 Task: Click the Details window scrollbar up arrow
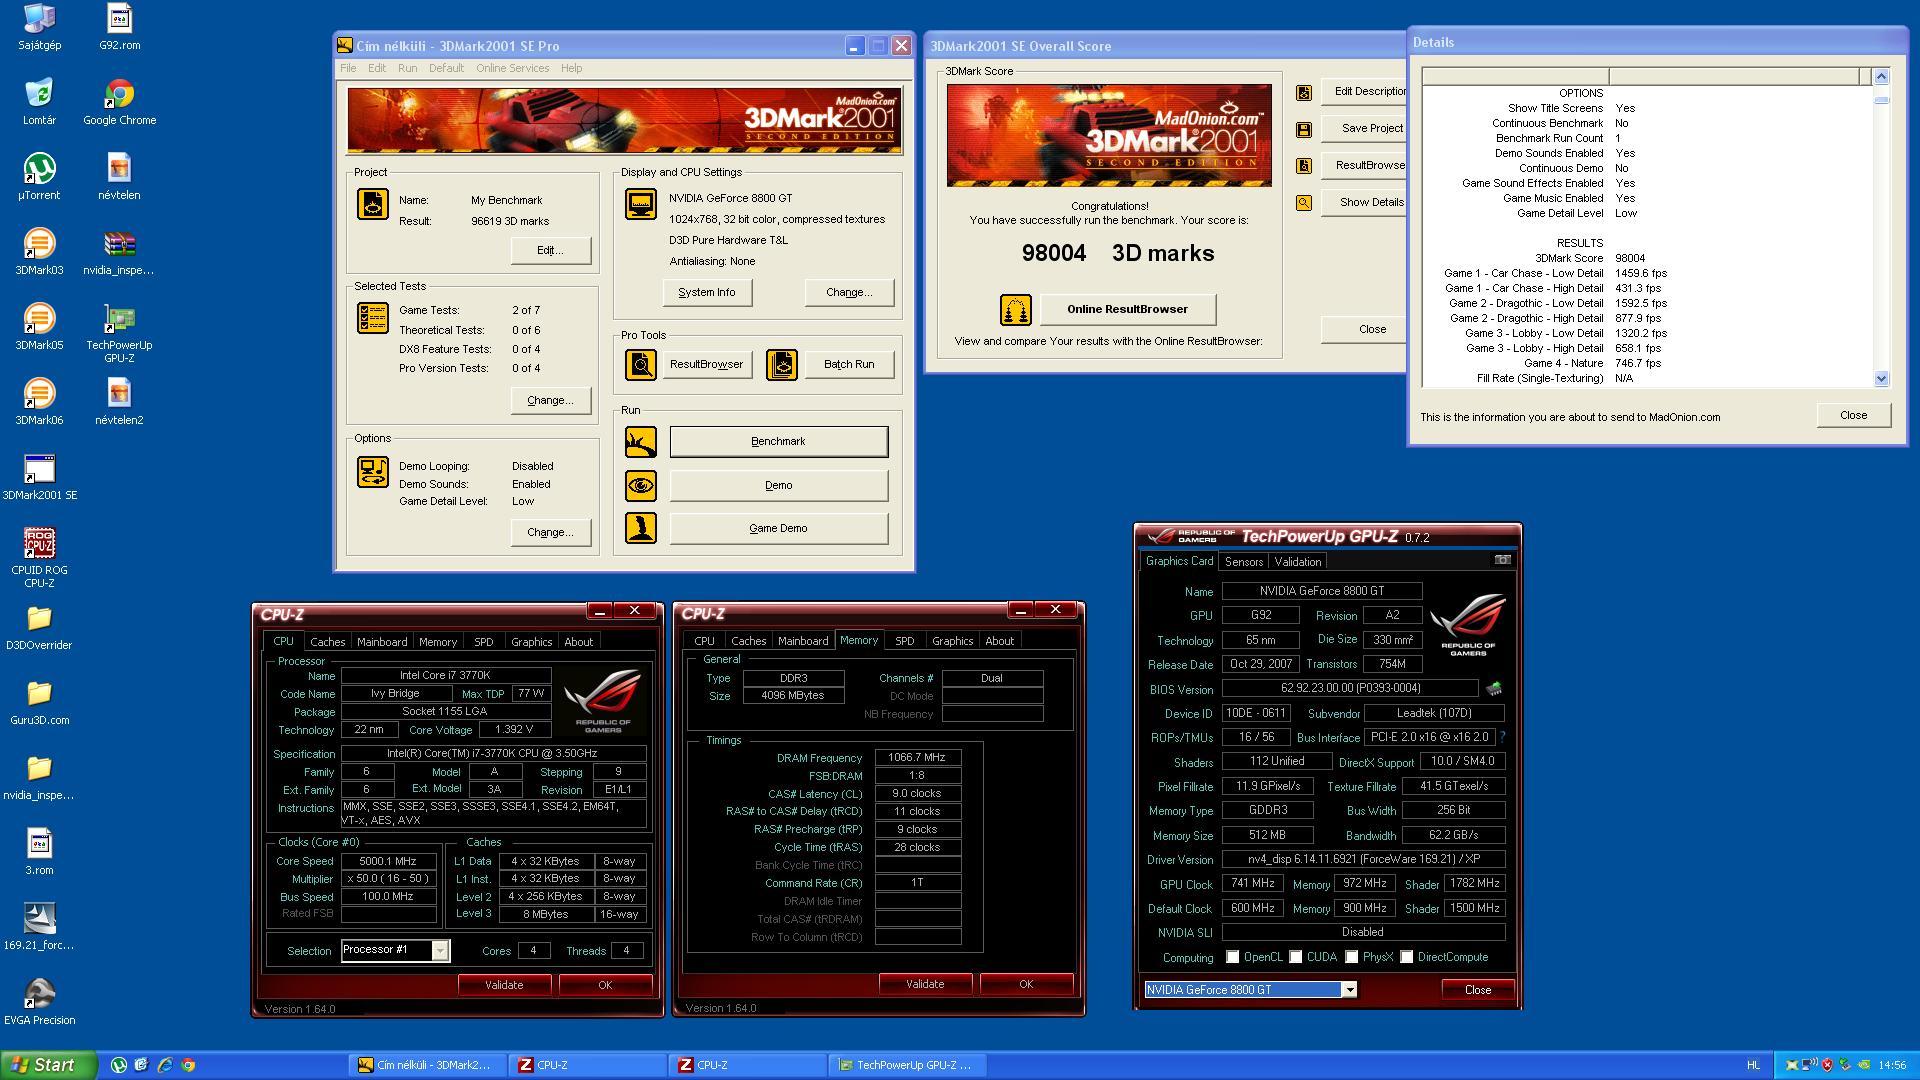pyautogui.click(x=1881, y=77)
